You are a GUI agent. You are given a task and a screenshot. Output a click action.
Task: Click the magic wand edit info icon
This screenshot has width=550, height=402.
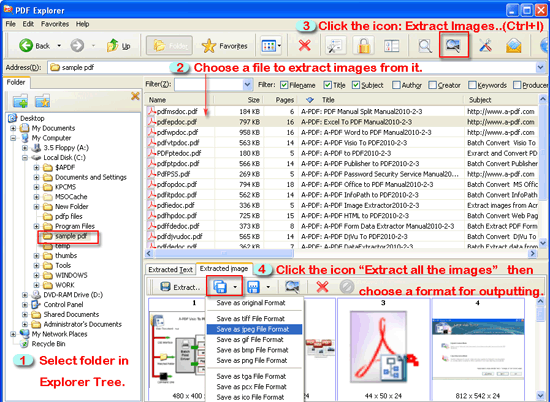[335, 46]
